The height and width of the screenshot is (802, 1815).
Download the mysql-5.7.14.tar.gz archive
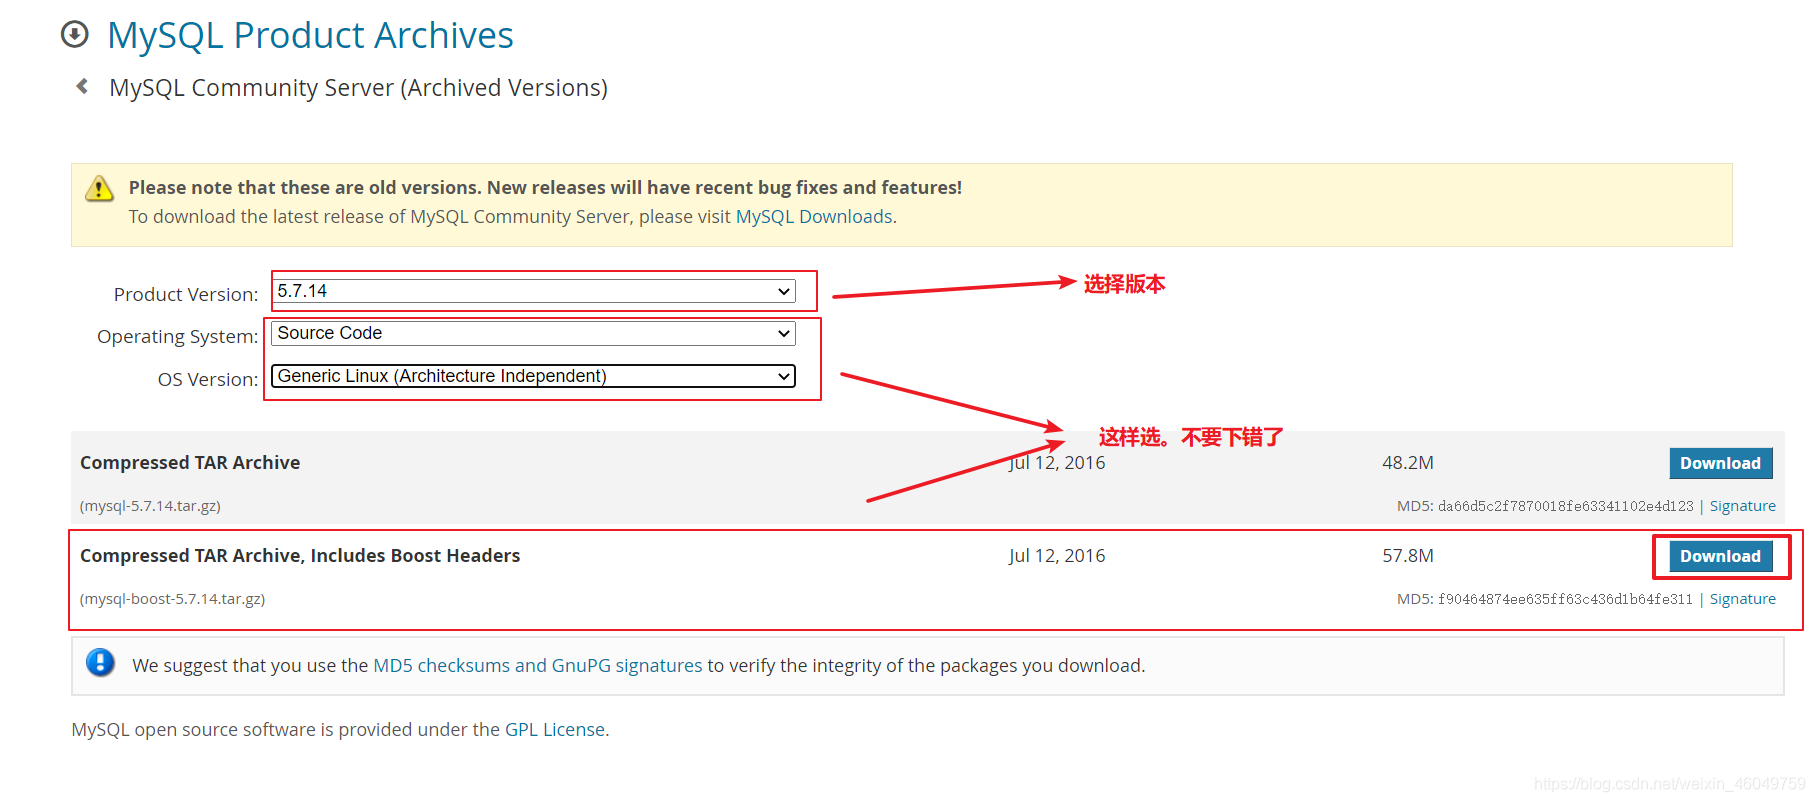(1720, 463)
